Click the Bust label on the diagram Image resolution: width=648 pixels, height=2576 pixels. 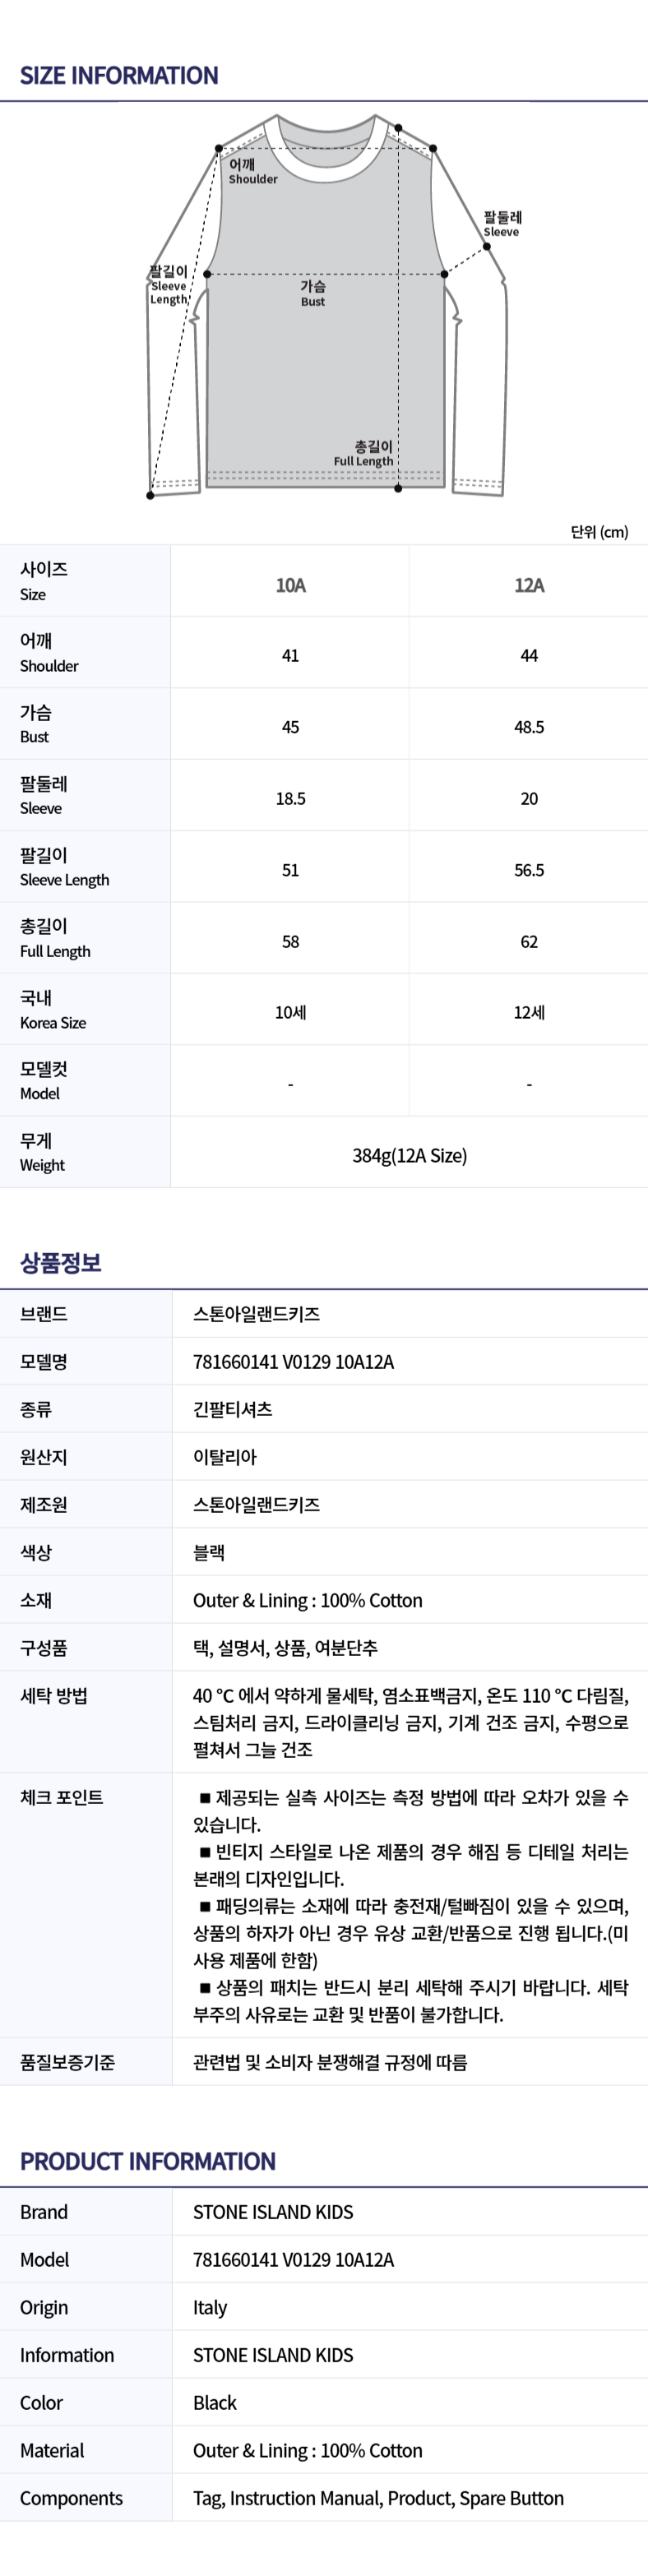click(313, 293)
